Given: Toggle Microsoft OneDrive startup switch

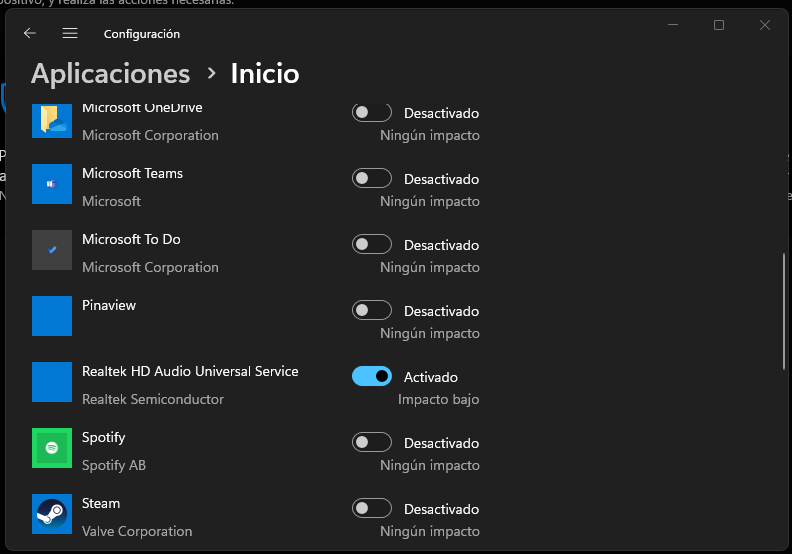Looking at the screenshot, I should pos(372,112).
